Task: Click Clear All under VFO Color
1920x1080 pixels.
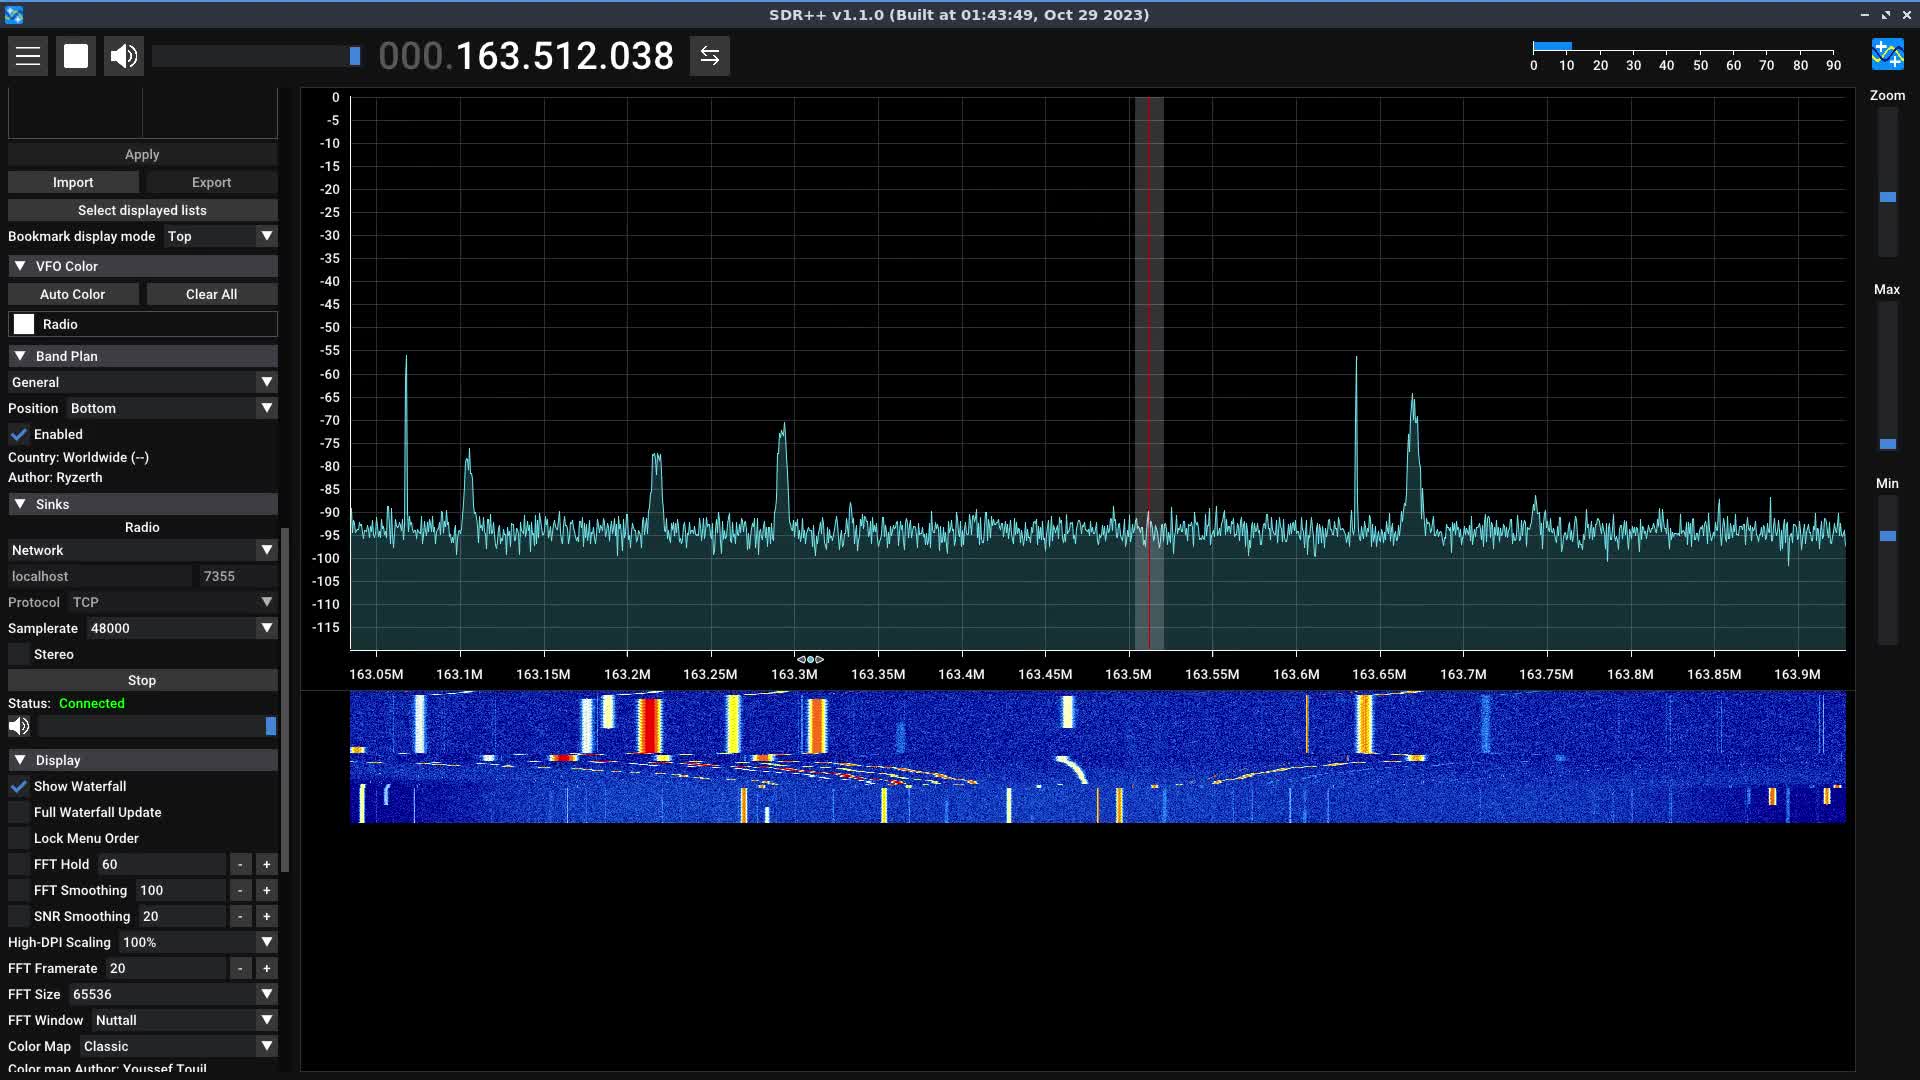Action: (211, 293)
